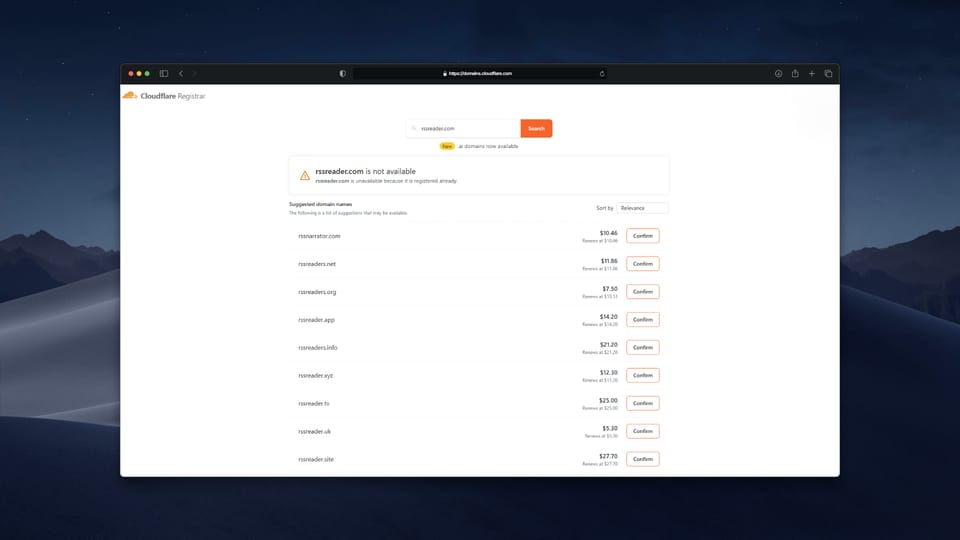Confirm the rssreader.site domain
This screenshot has height=540, width=960.
click(643, 459)
